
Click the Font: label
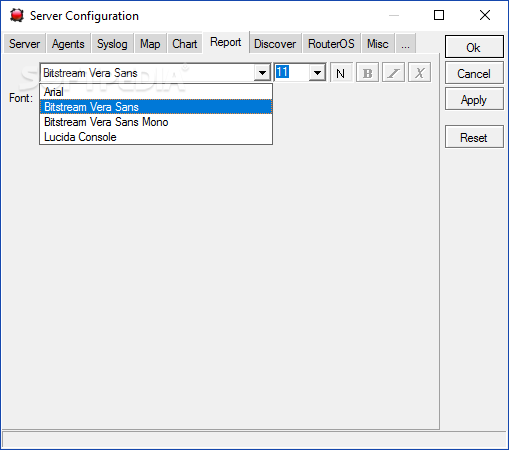[21, 98]
